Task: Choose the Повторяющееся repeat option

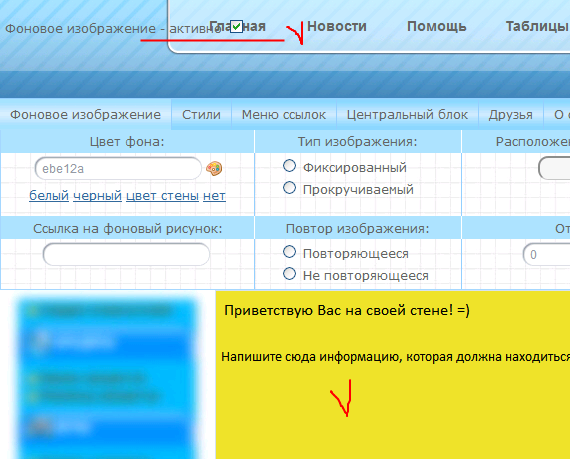Action: click(x=289, y=252)
